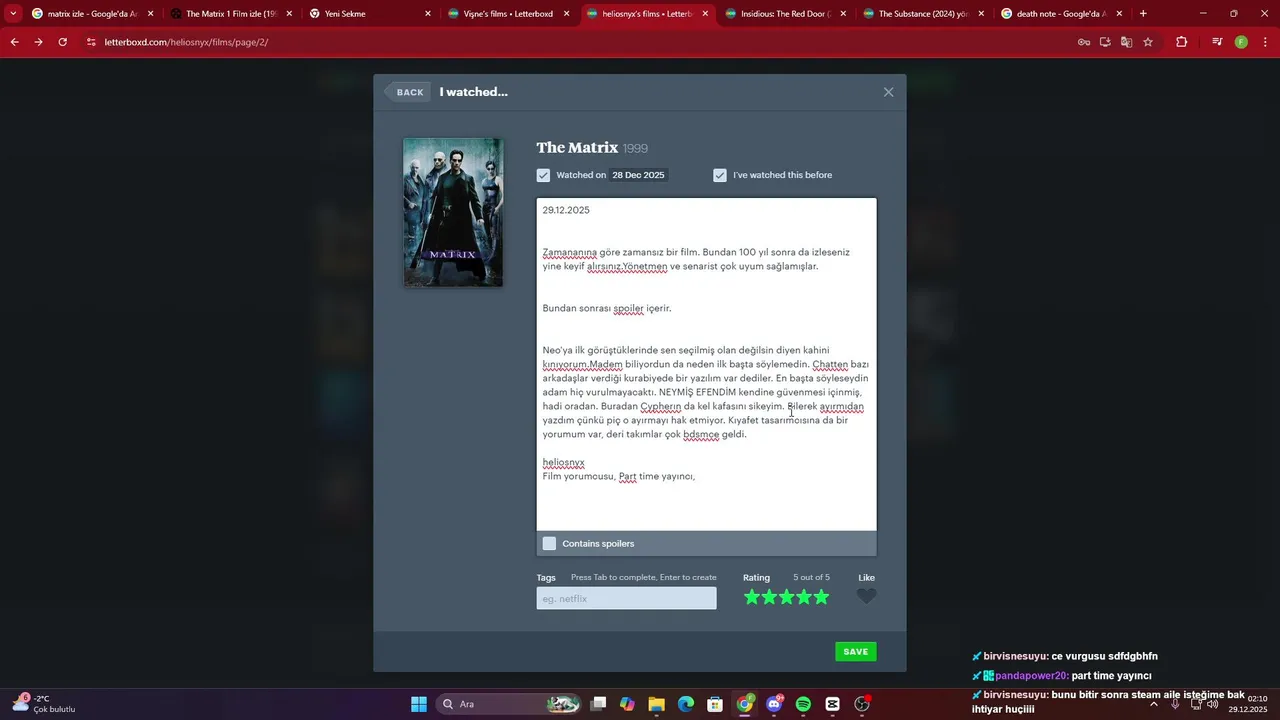The height and width of the screenshot is (720, 1280).
Task: Open the tab search dropdown arrow
Action: [13, 14]
